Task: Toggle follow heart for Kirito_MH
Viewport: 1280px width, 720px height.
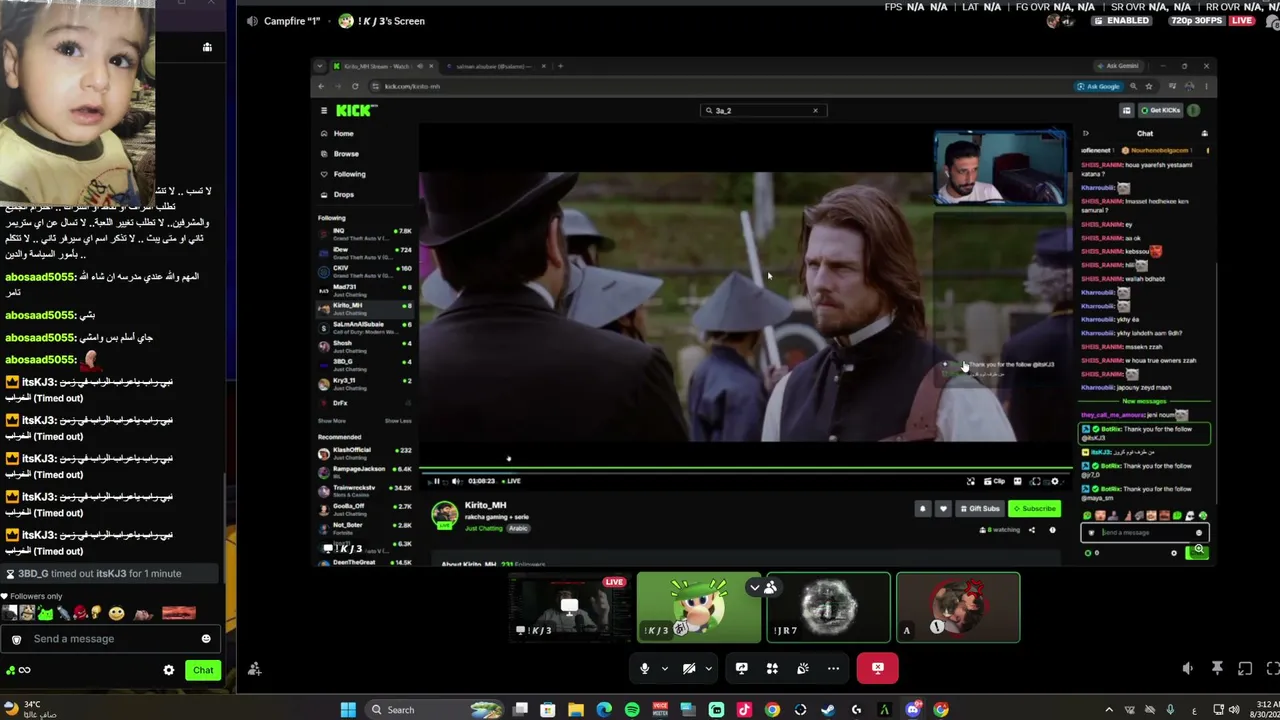Action: click(x=943, y=509)
